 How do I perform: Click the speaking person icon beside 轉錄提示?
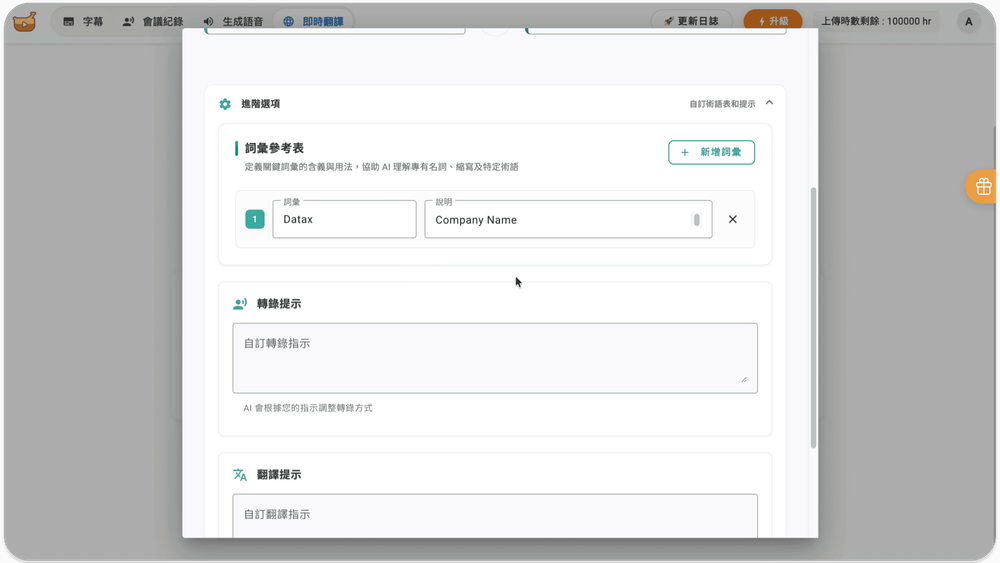[240, 304]
